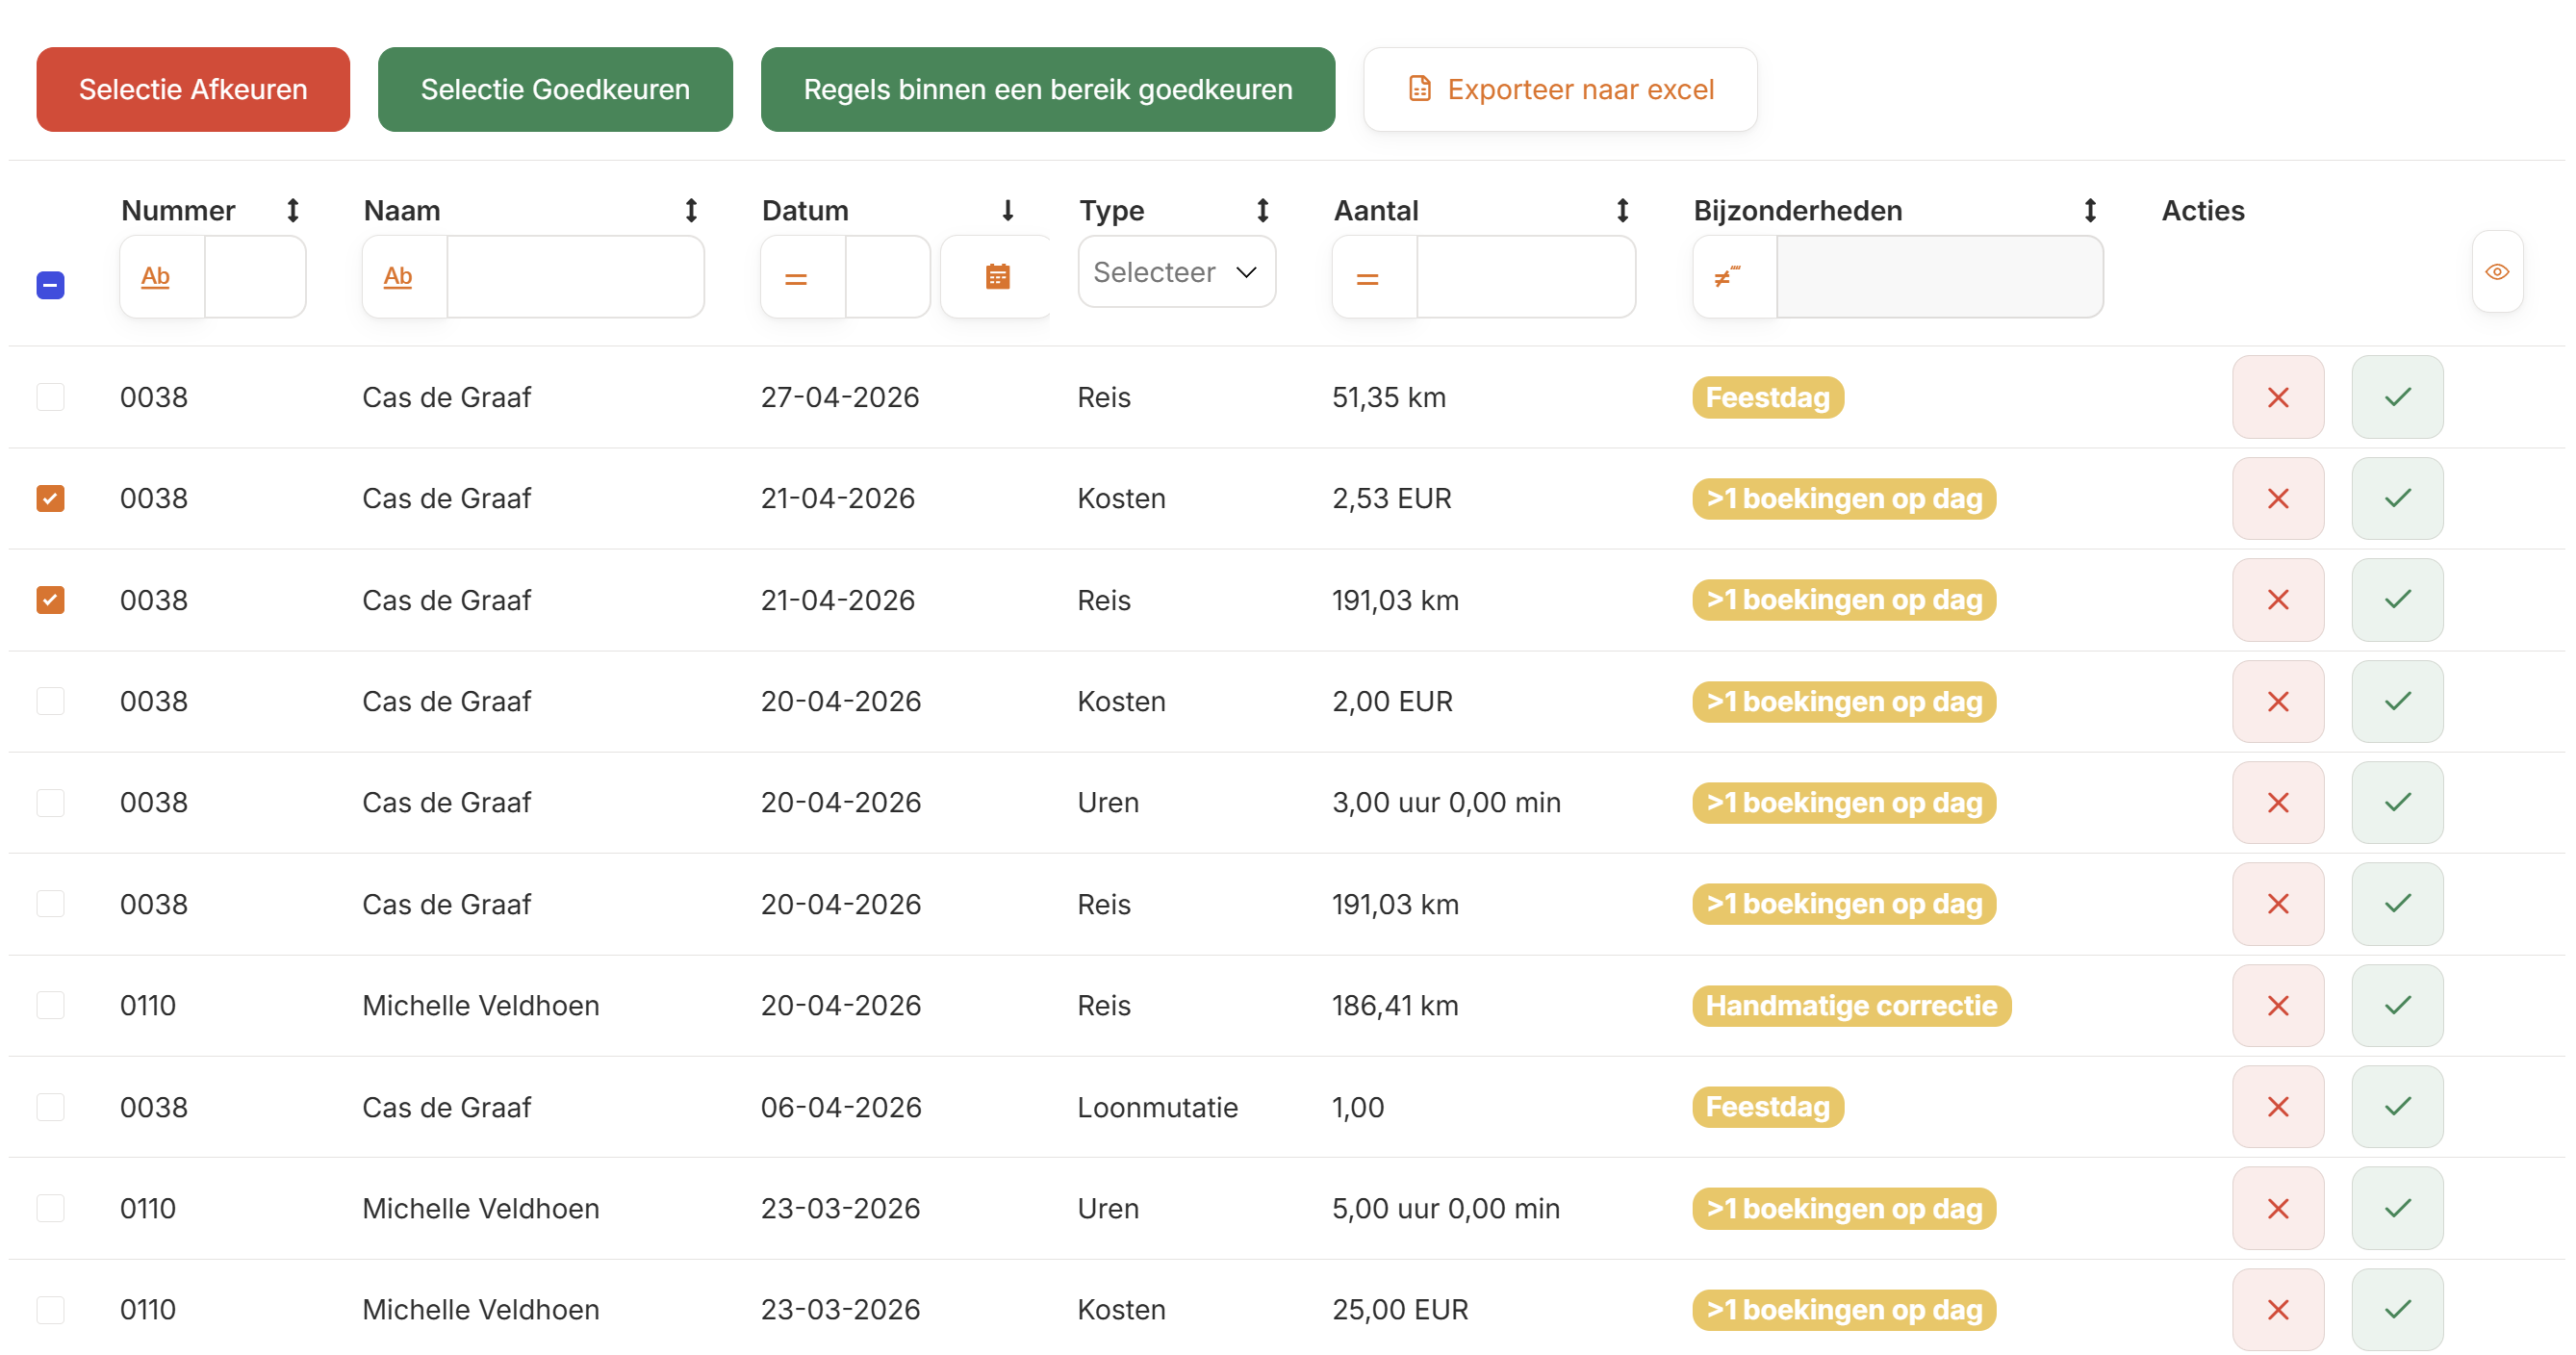
Task: Check the 27-04-2026 Reis row checkbox
Action: 50,397
